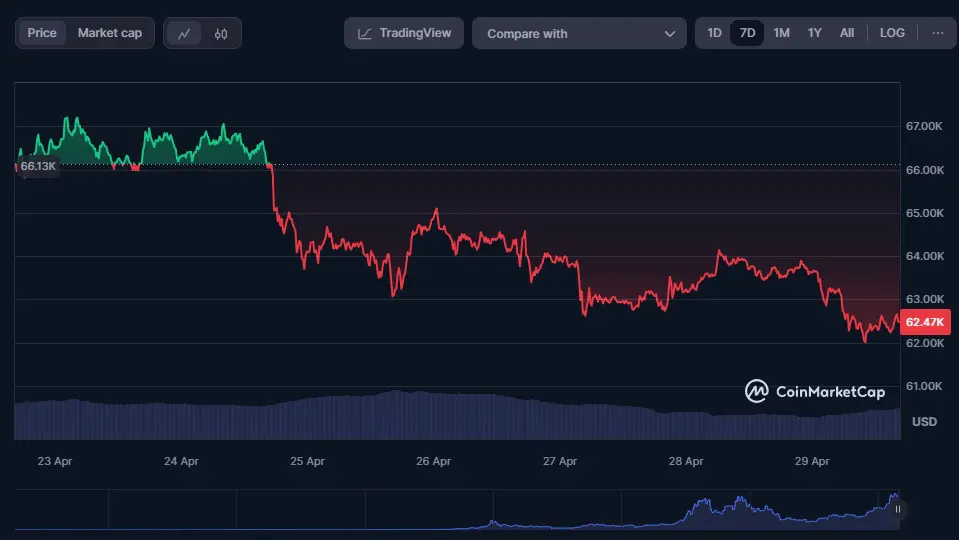Open the TradingView chart

click(x=404, y=33)
